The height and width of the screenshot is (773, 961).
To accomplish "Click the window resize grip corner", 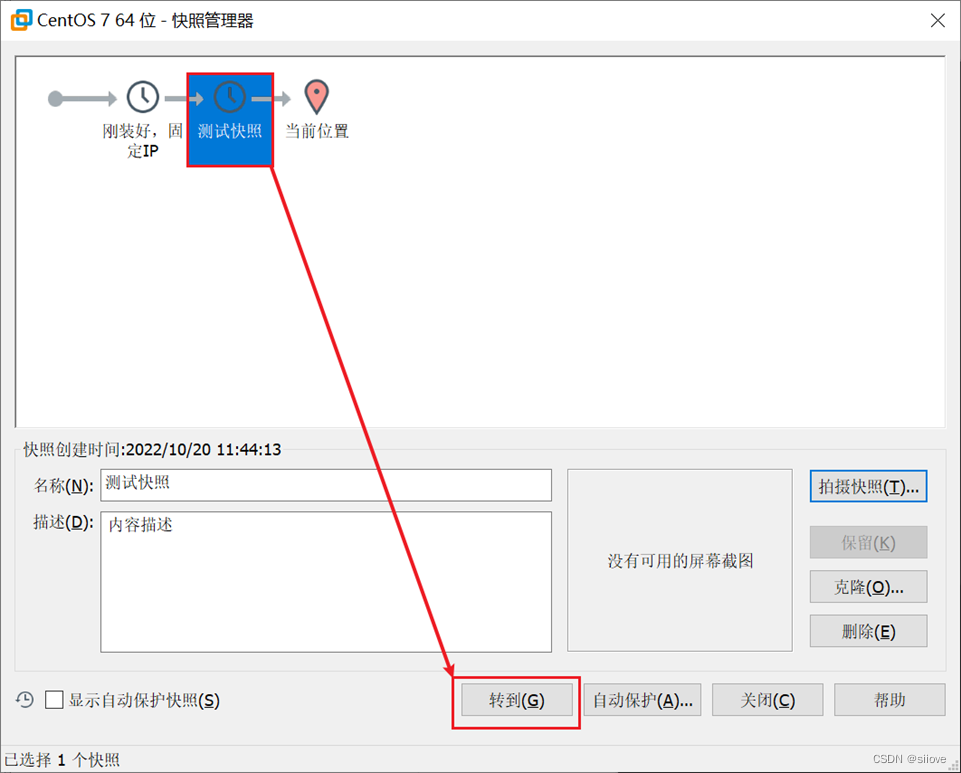I will (954, 766).
